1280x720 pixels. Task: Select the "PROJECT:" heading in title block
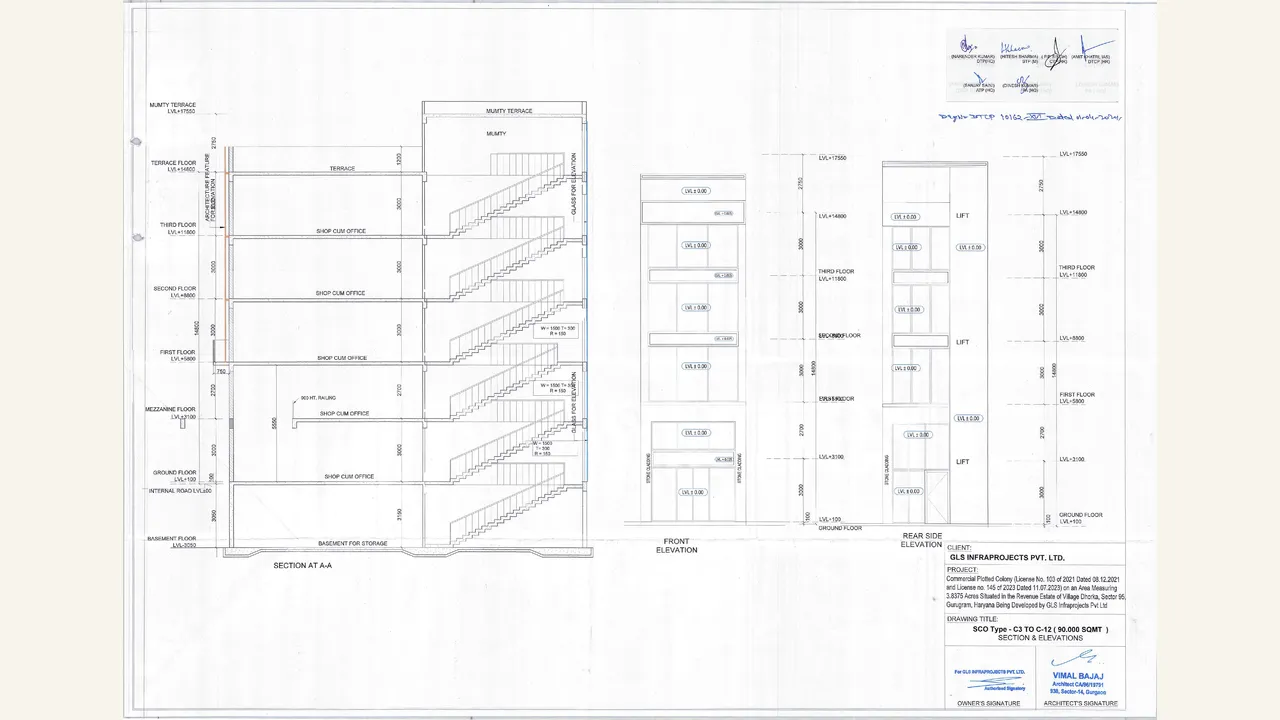click(x=961, y=571)
